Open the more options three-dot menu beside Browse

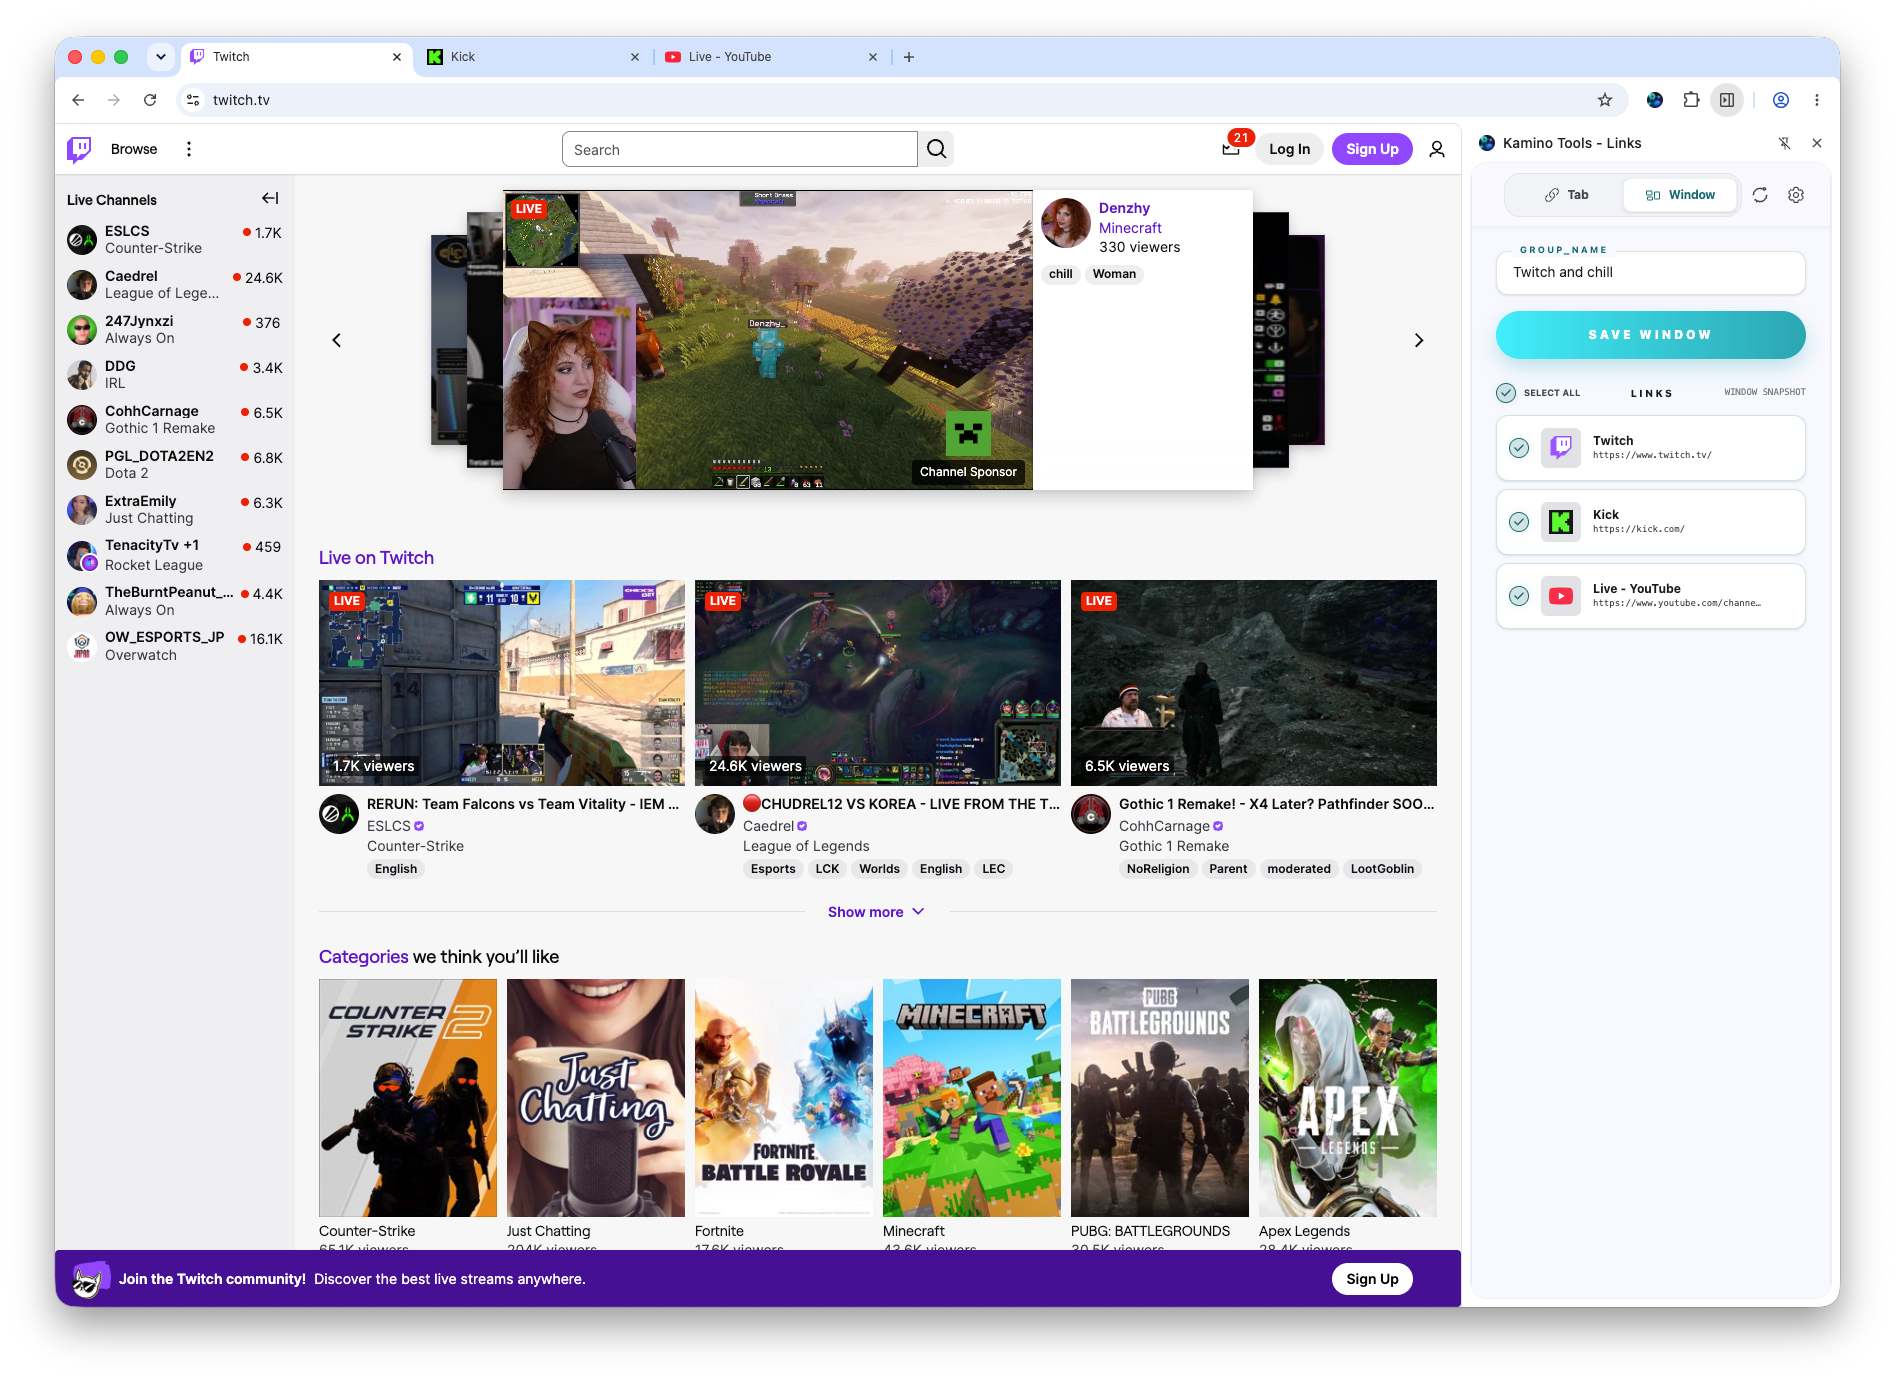click(189, 149)
